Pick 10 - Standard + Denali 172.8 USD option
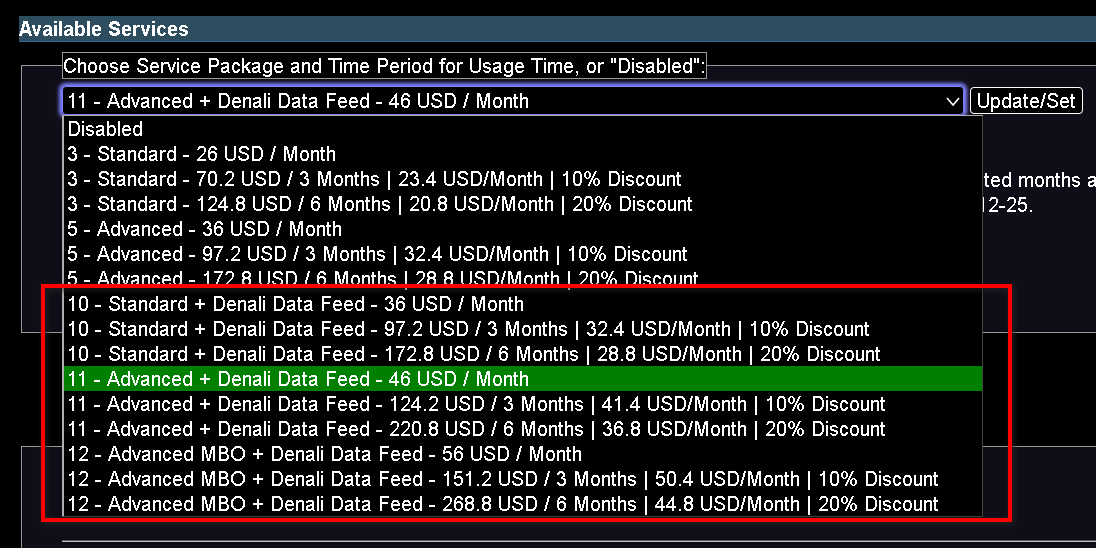This screenshot has height=548, width=1096. [x=523, y=354]
